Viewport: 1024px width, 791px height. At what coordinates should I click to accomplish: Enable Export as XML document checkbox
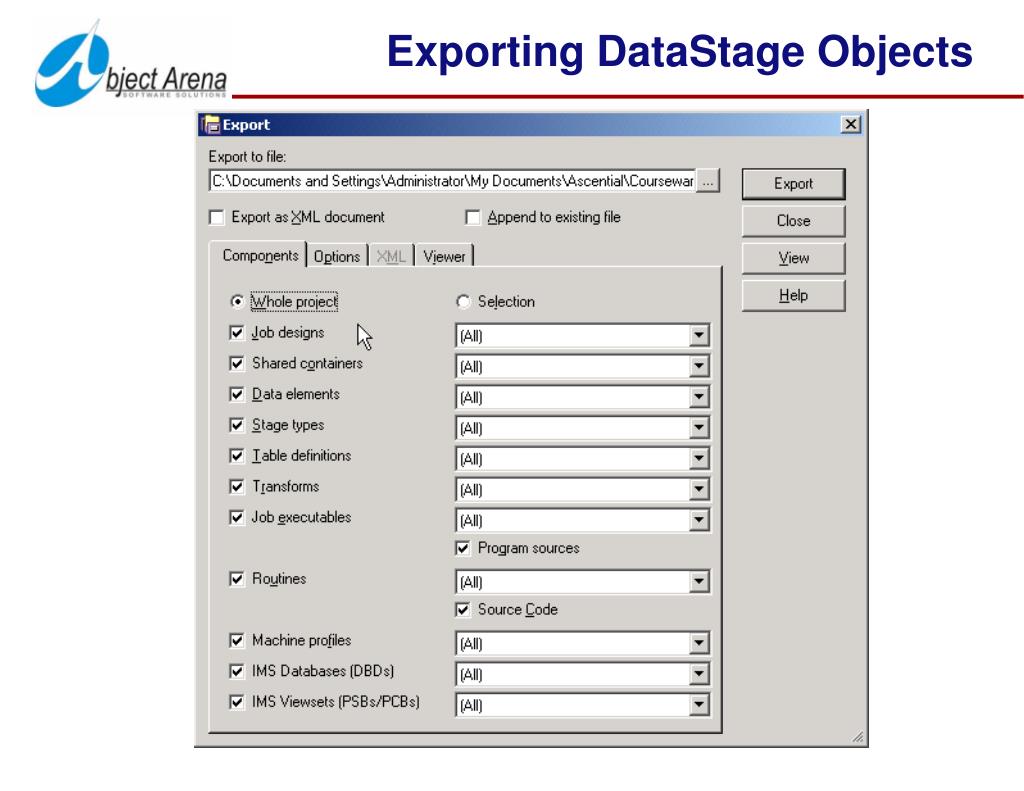[x=217, y=218]
